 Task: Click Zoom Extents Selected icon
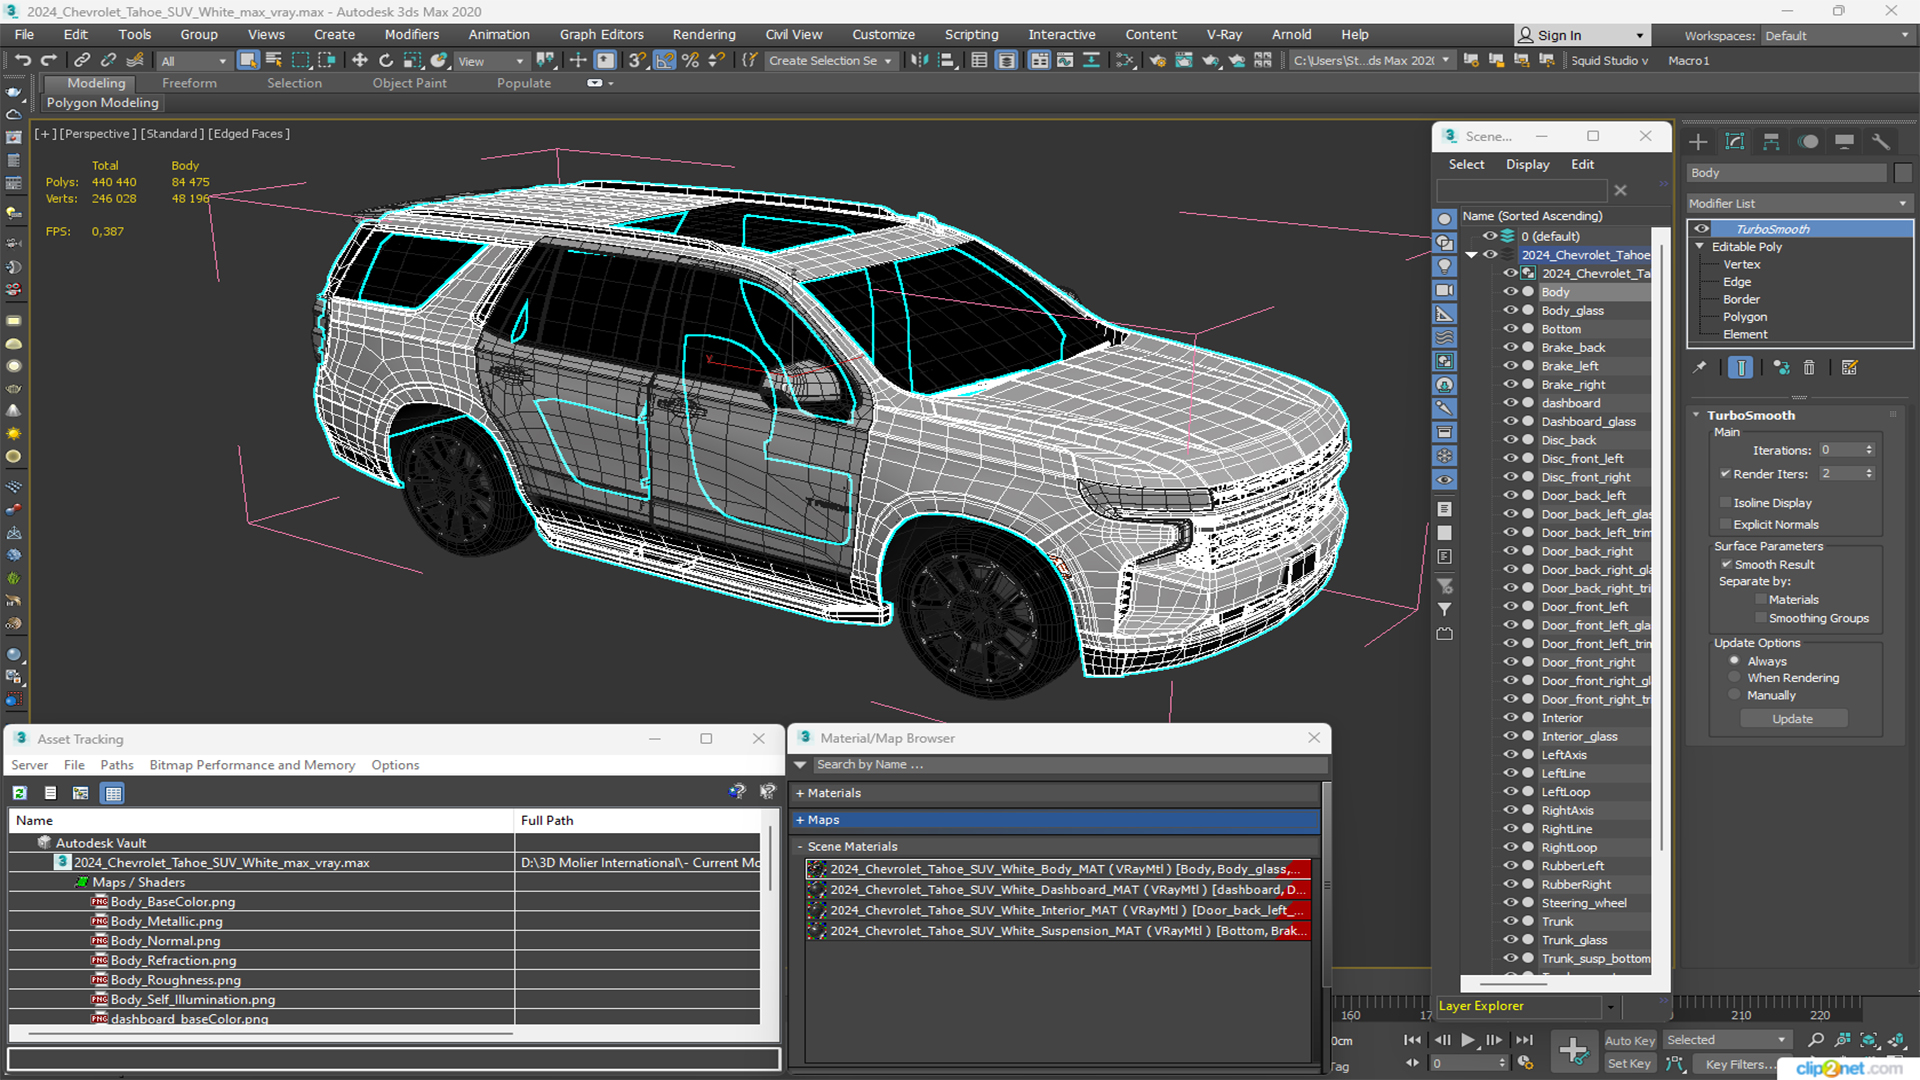[1868, 1041]
